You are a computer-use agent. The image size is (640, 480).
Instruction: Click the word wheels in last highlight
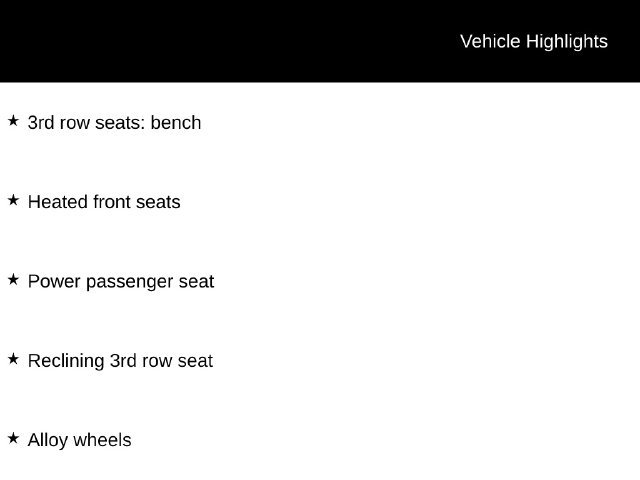coord(102,440)
